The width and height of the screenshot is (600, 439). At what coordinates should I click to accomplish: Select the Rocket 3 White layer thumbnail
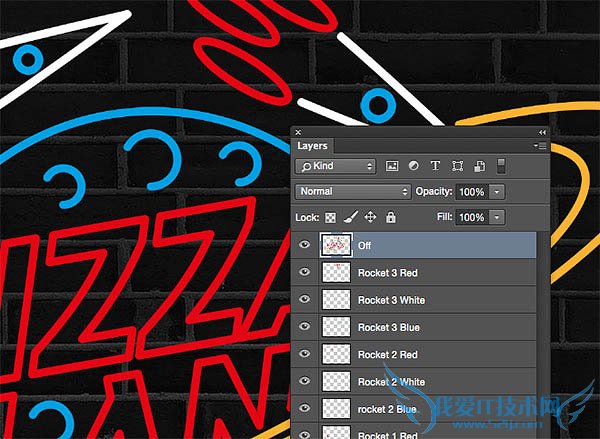[336, 300]
